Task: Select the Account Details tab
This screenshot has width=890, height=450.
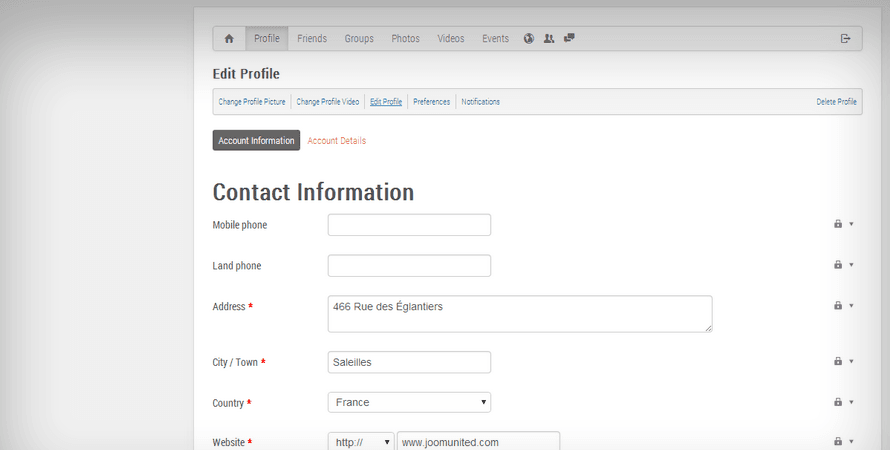Action: tap(336, 141)
